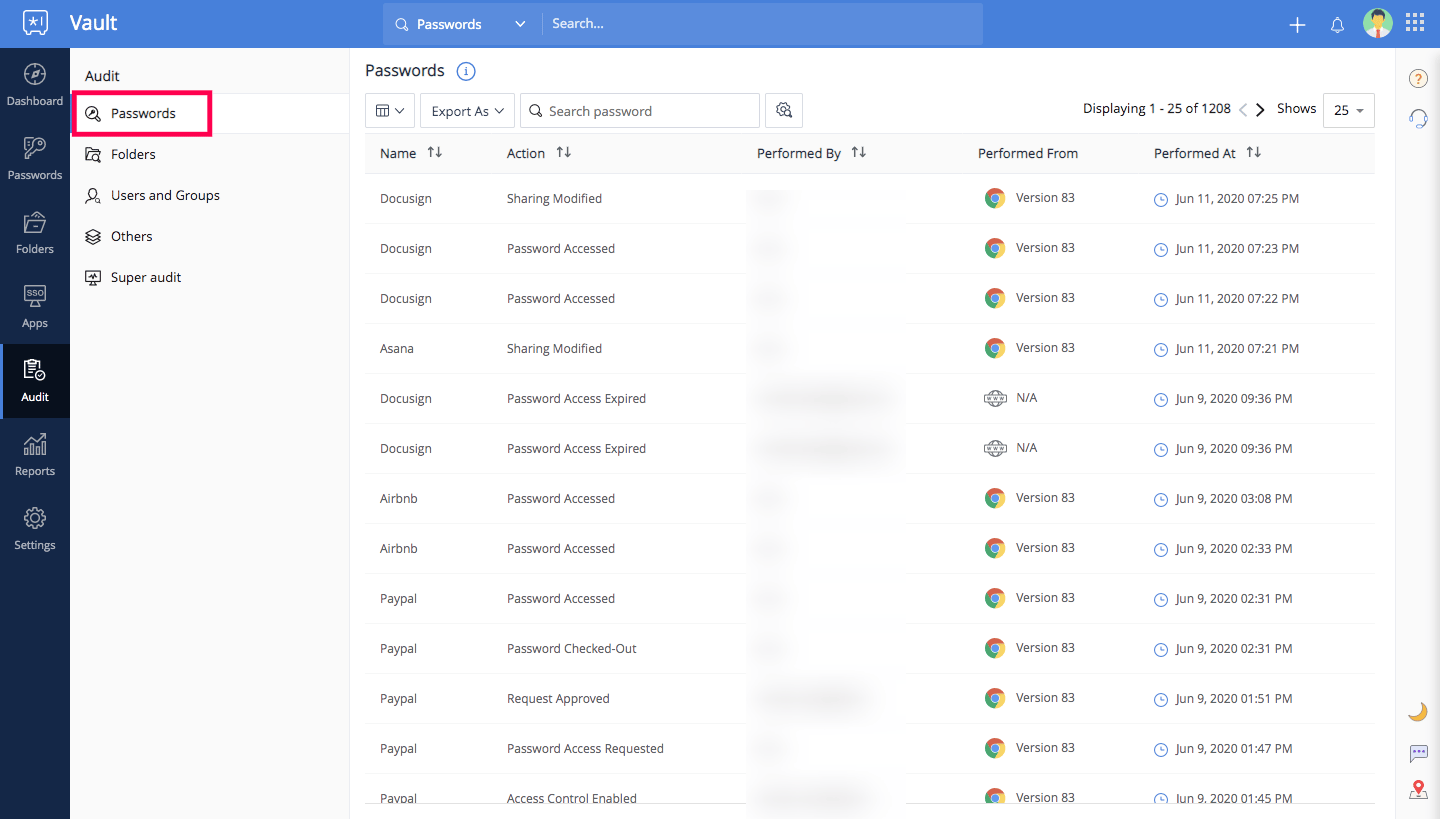Toggle dark mode with the moon icon
1440x819 pixels.
pos(1417,710)
